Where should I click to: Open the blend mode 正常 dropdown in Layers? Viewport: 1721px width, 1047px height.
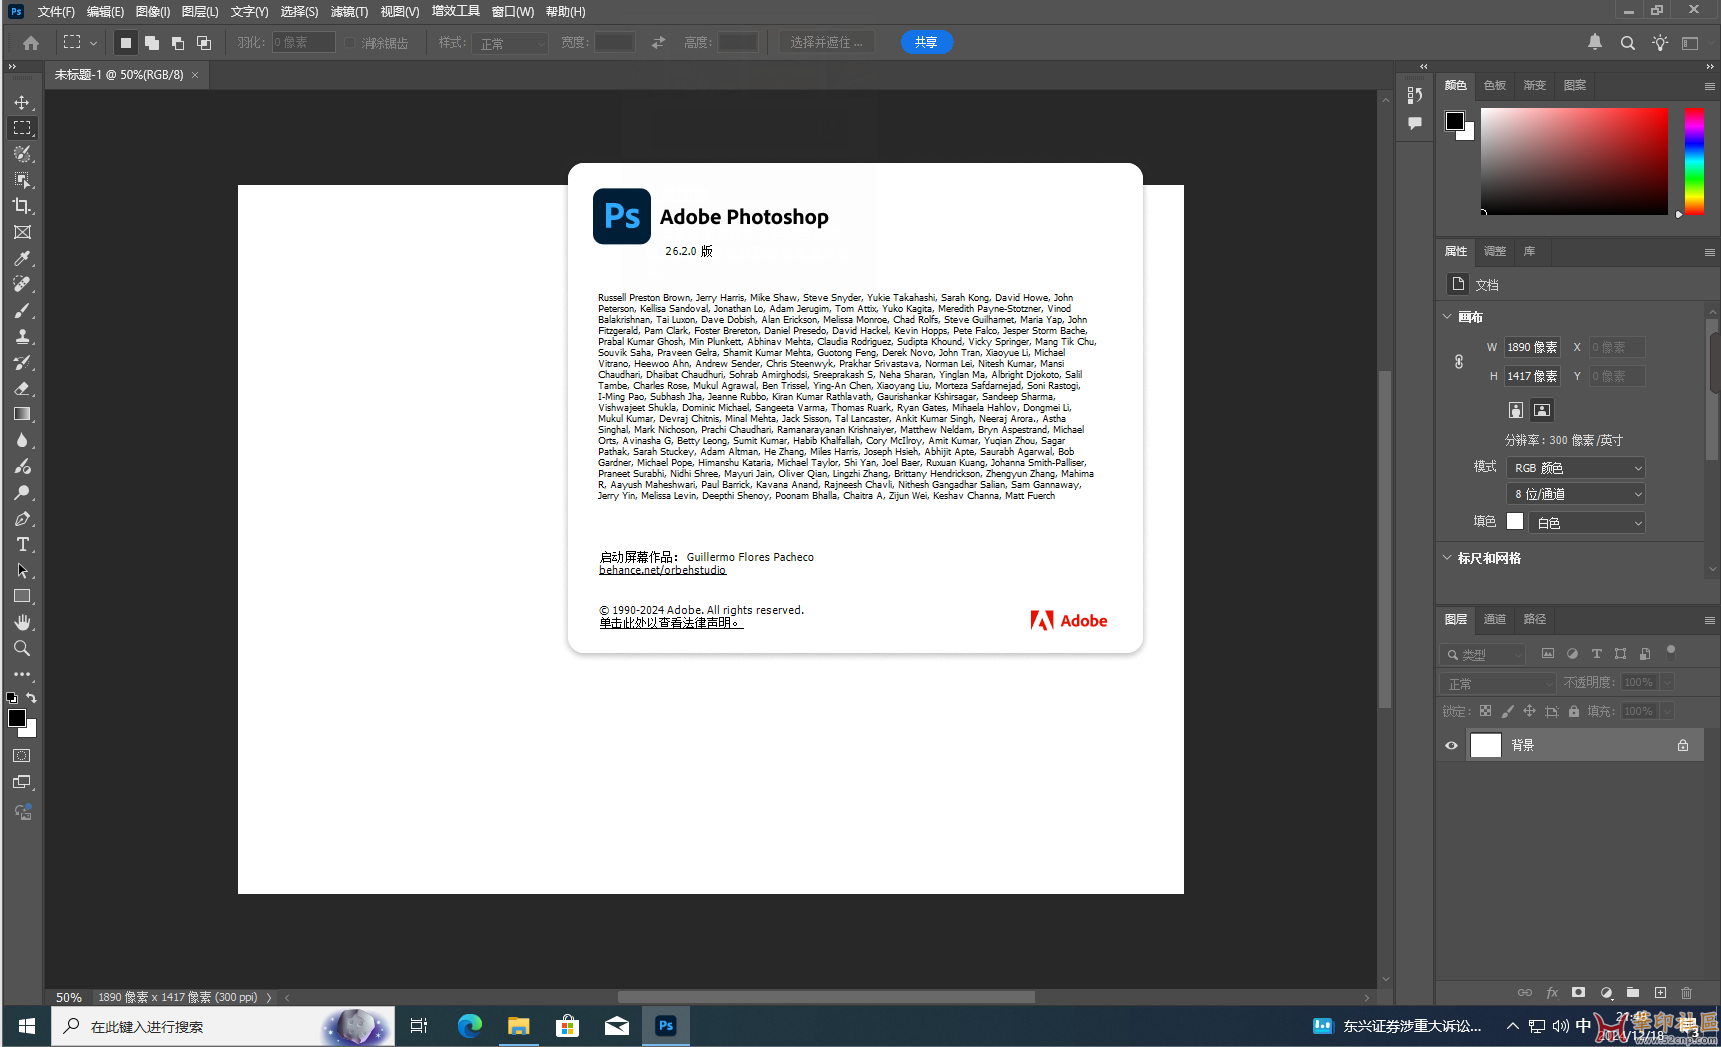click(x=1498, y=683)
